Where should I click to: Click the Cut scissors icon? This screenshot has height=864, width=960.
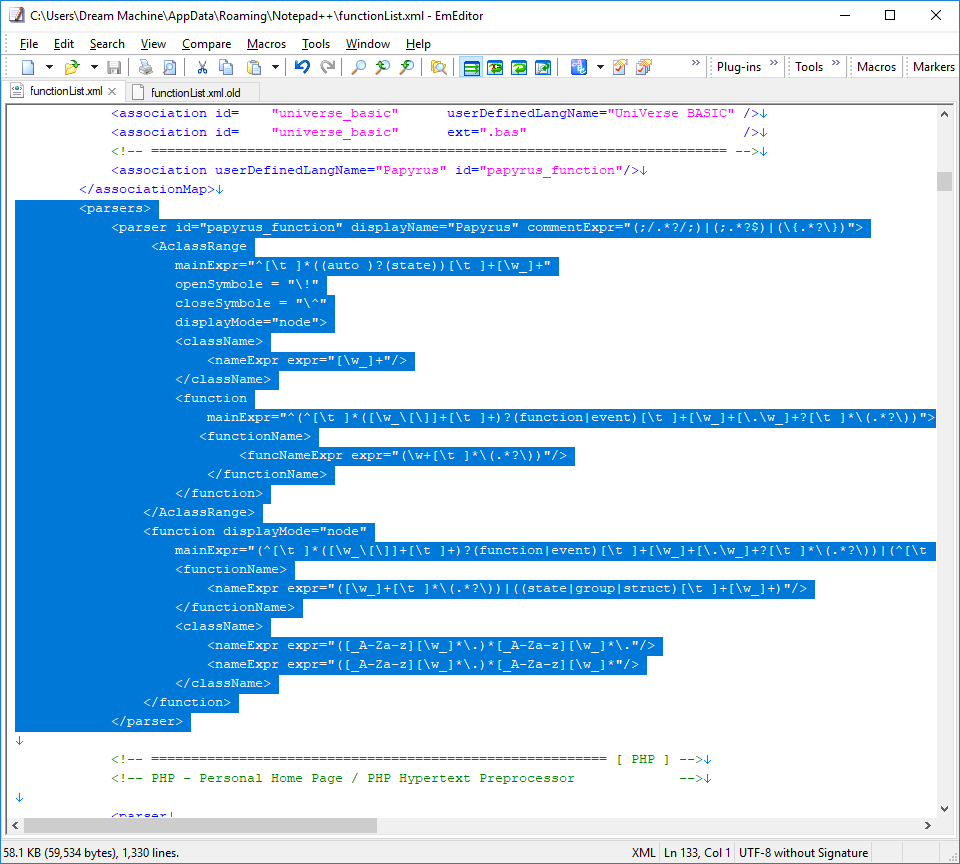tap(202, 67)
